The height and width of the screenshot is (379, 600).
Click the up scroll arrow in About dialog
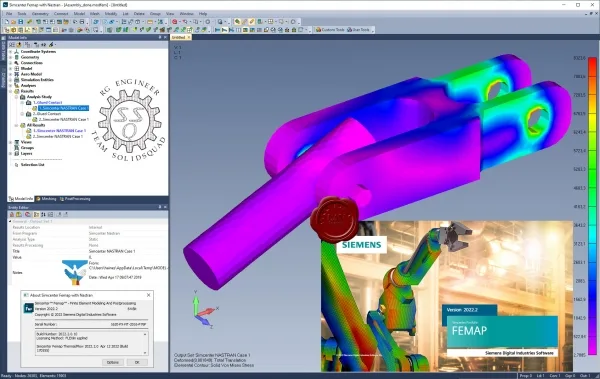pos(145,334)
